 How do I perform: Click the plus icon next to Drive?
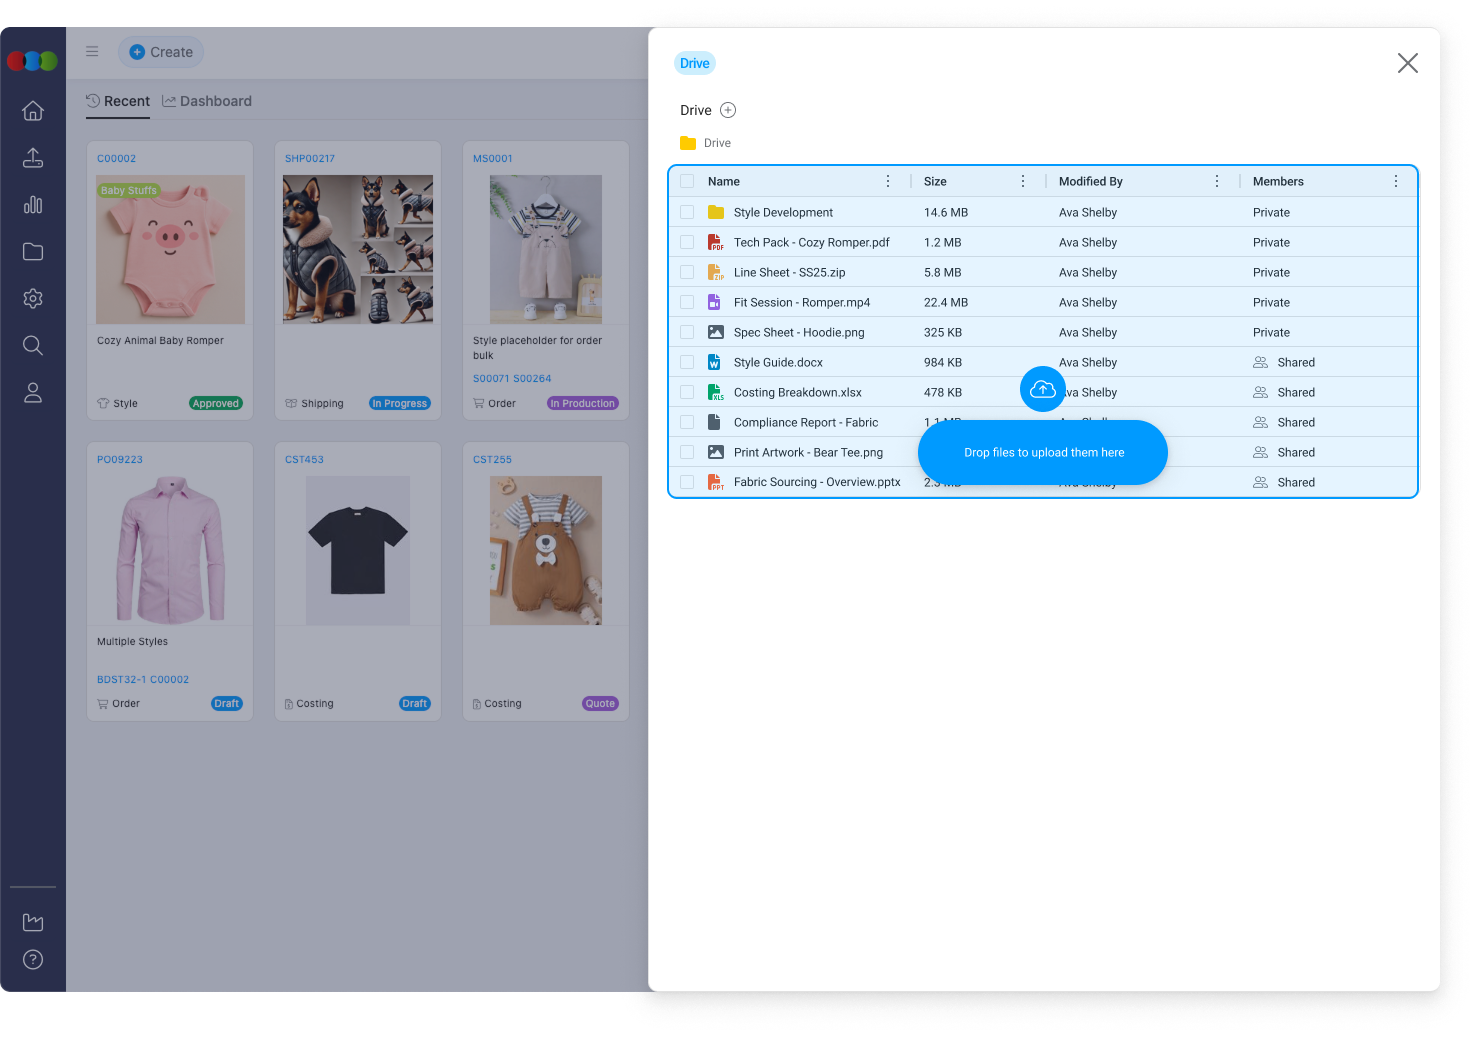tap(728, 110)
